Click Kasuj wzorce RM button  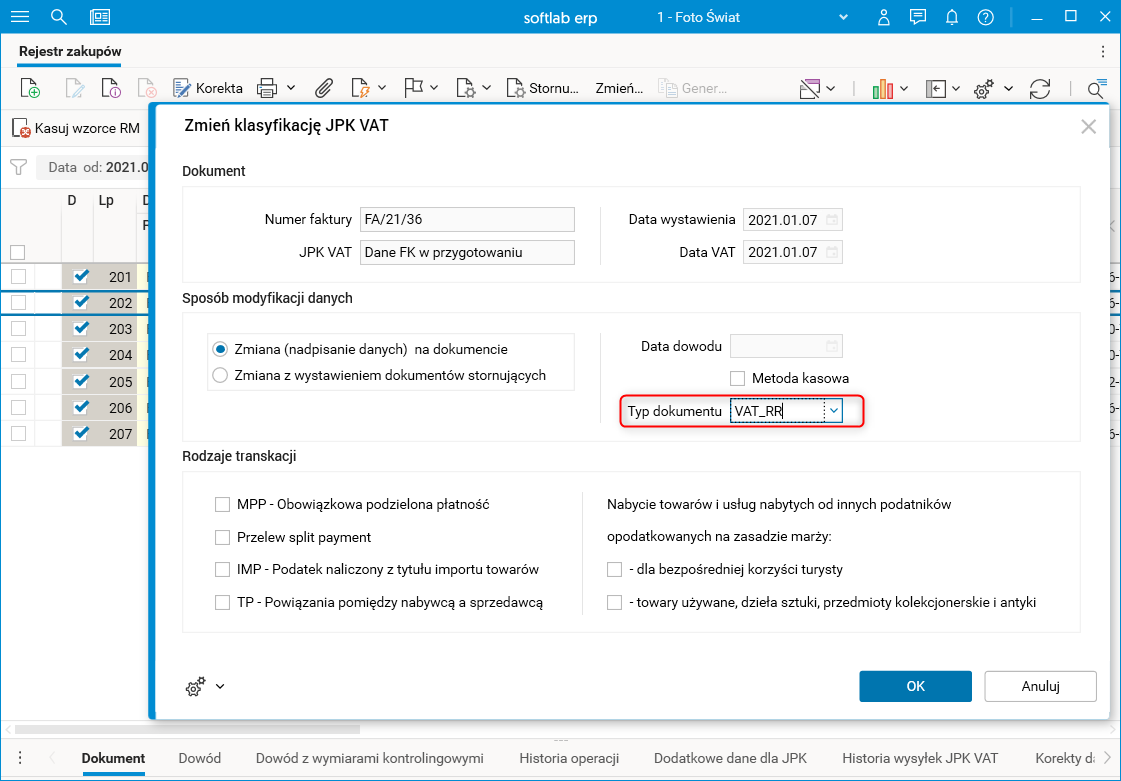(76, 129)
